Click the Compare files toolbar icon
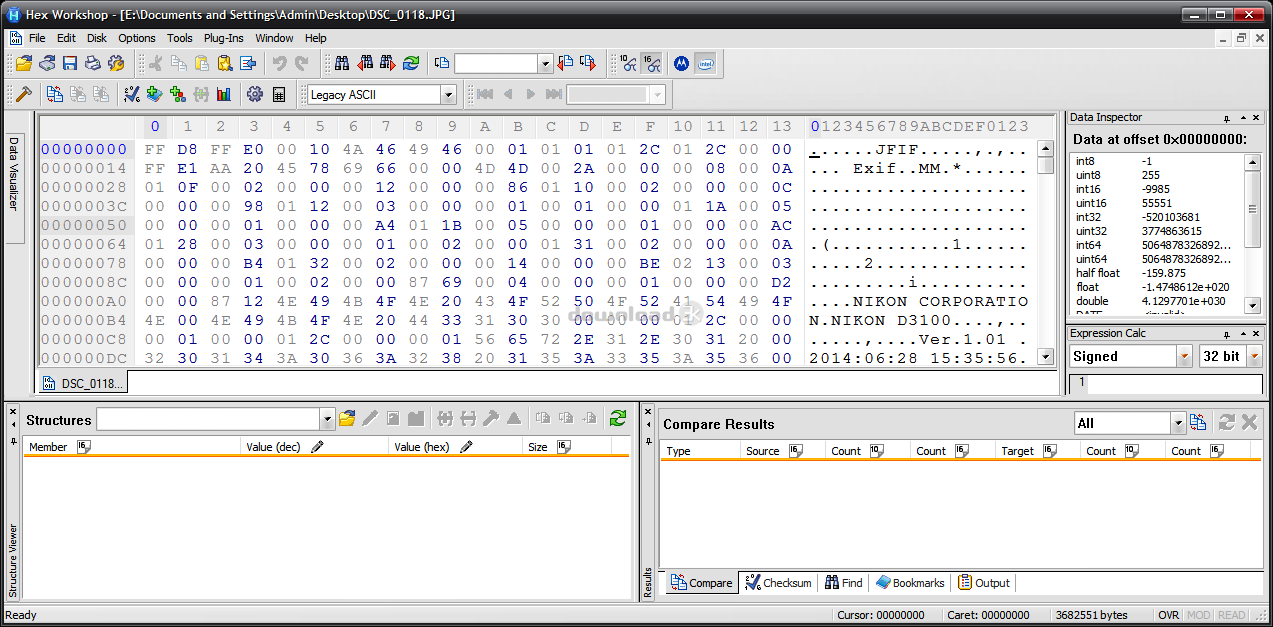 (55, 94)
